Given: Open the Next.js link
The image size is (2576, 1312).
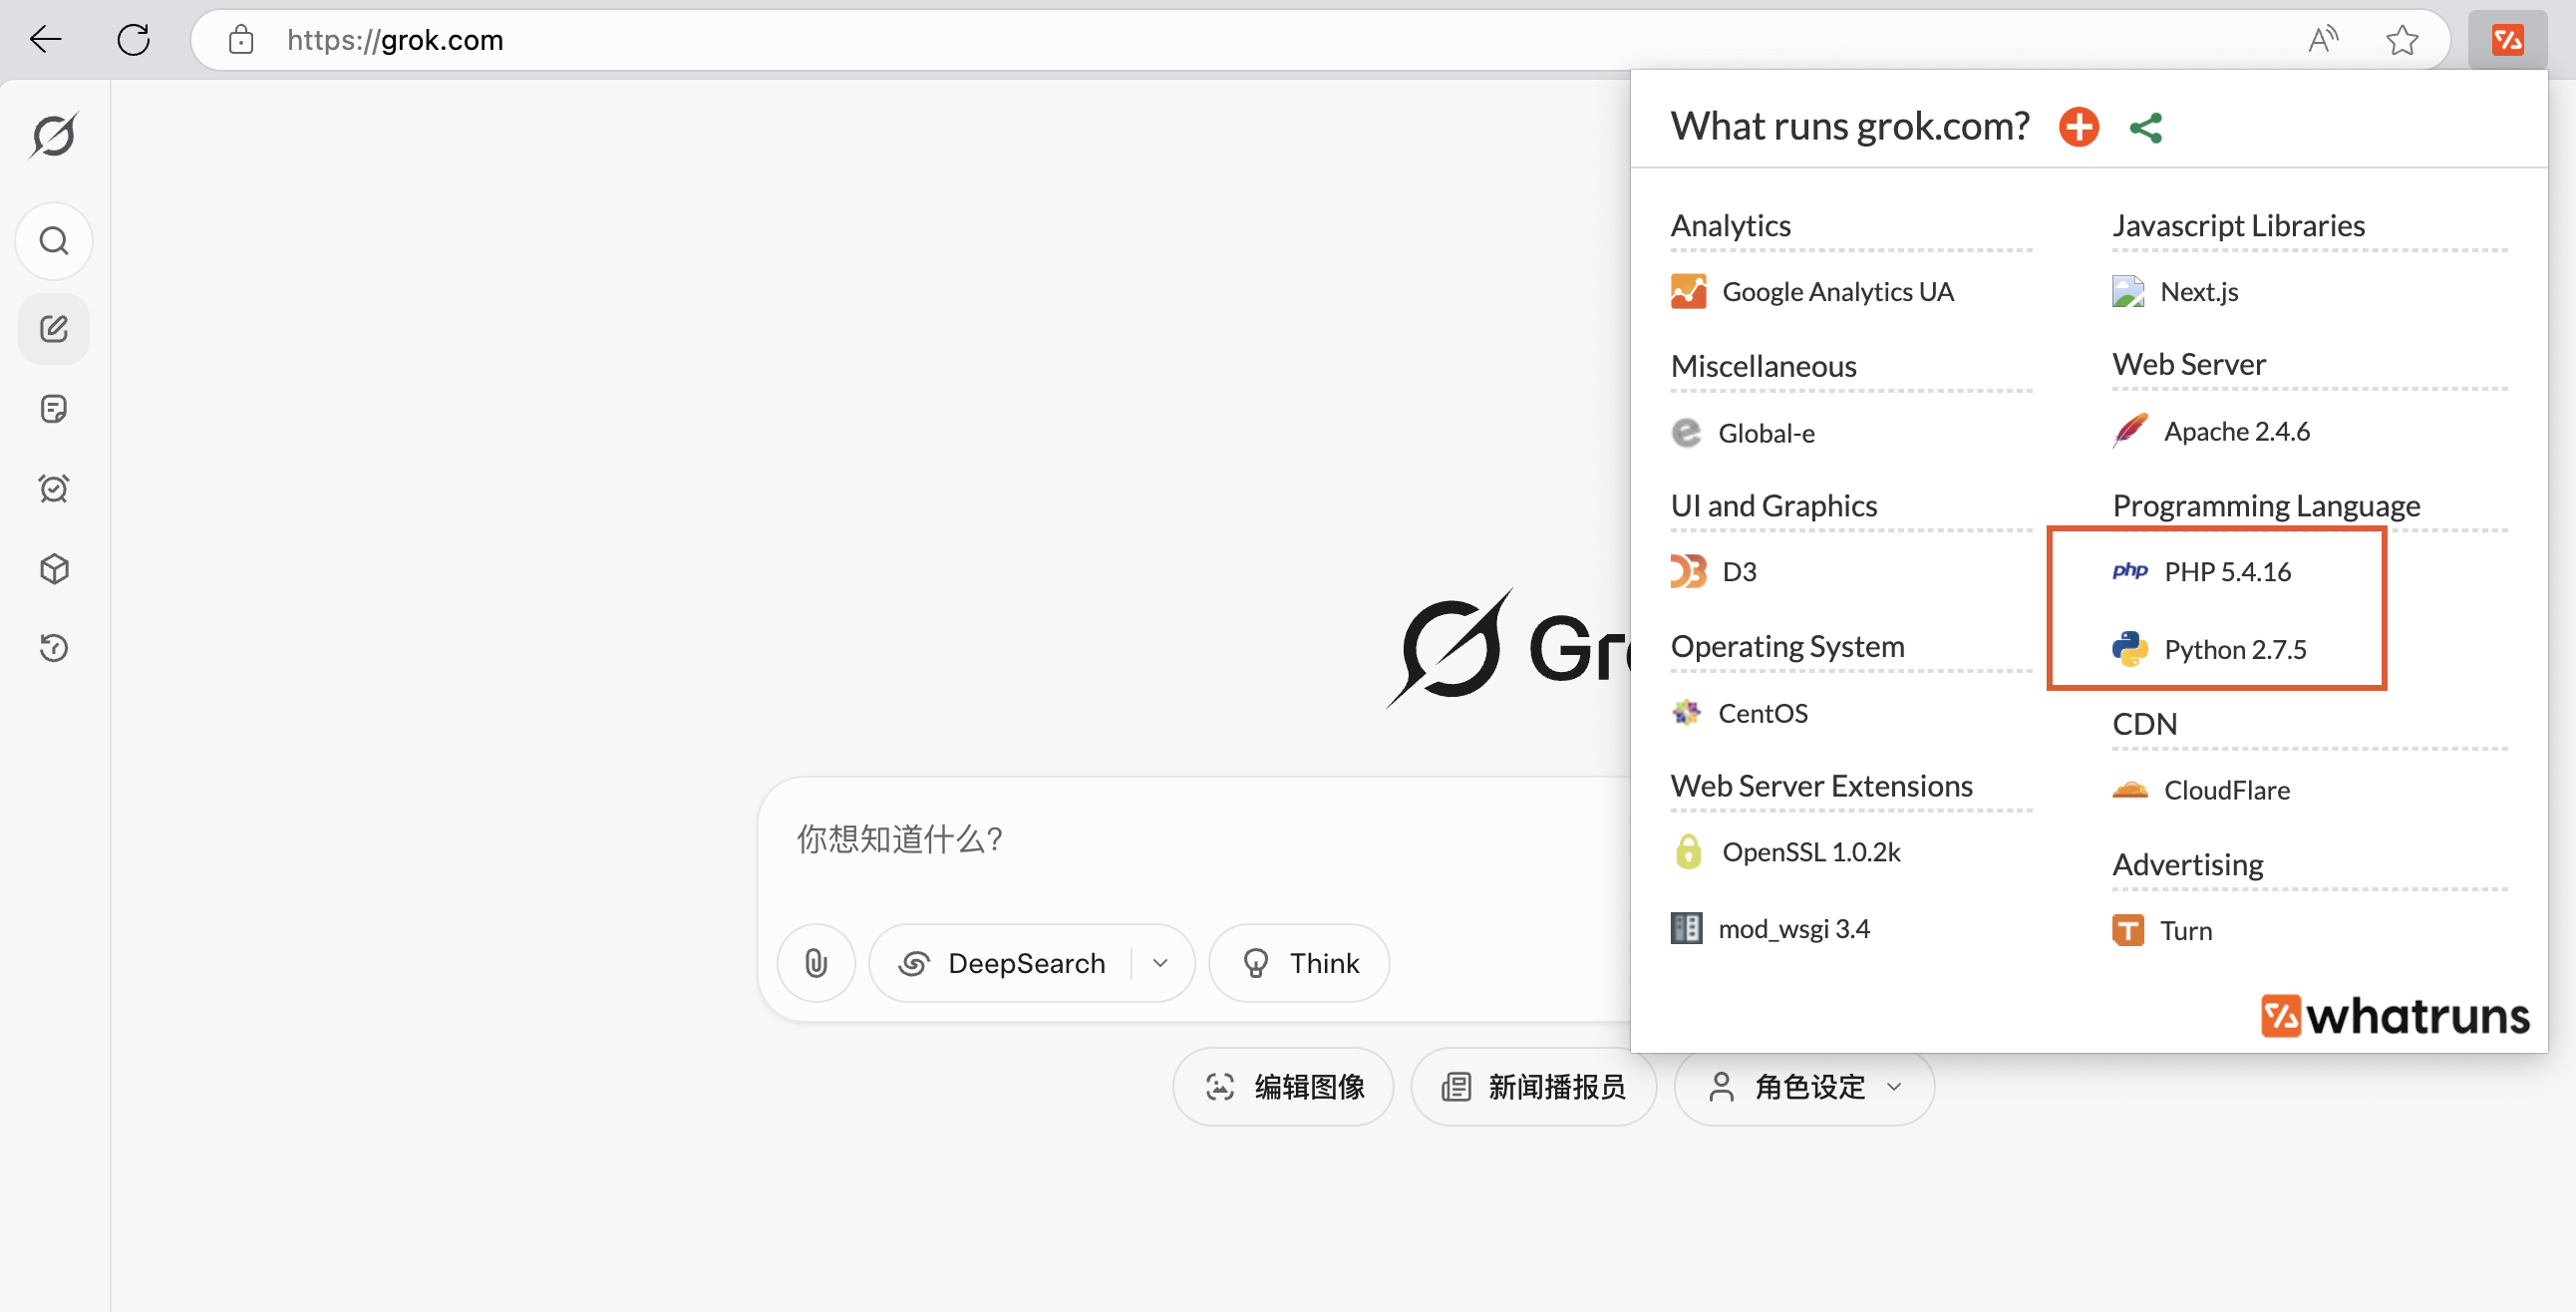Looking at the screenshot, I should pyautogui.click(x=2198, y=292).
